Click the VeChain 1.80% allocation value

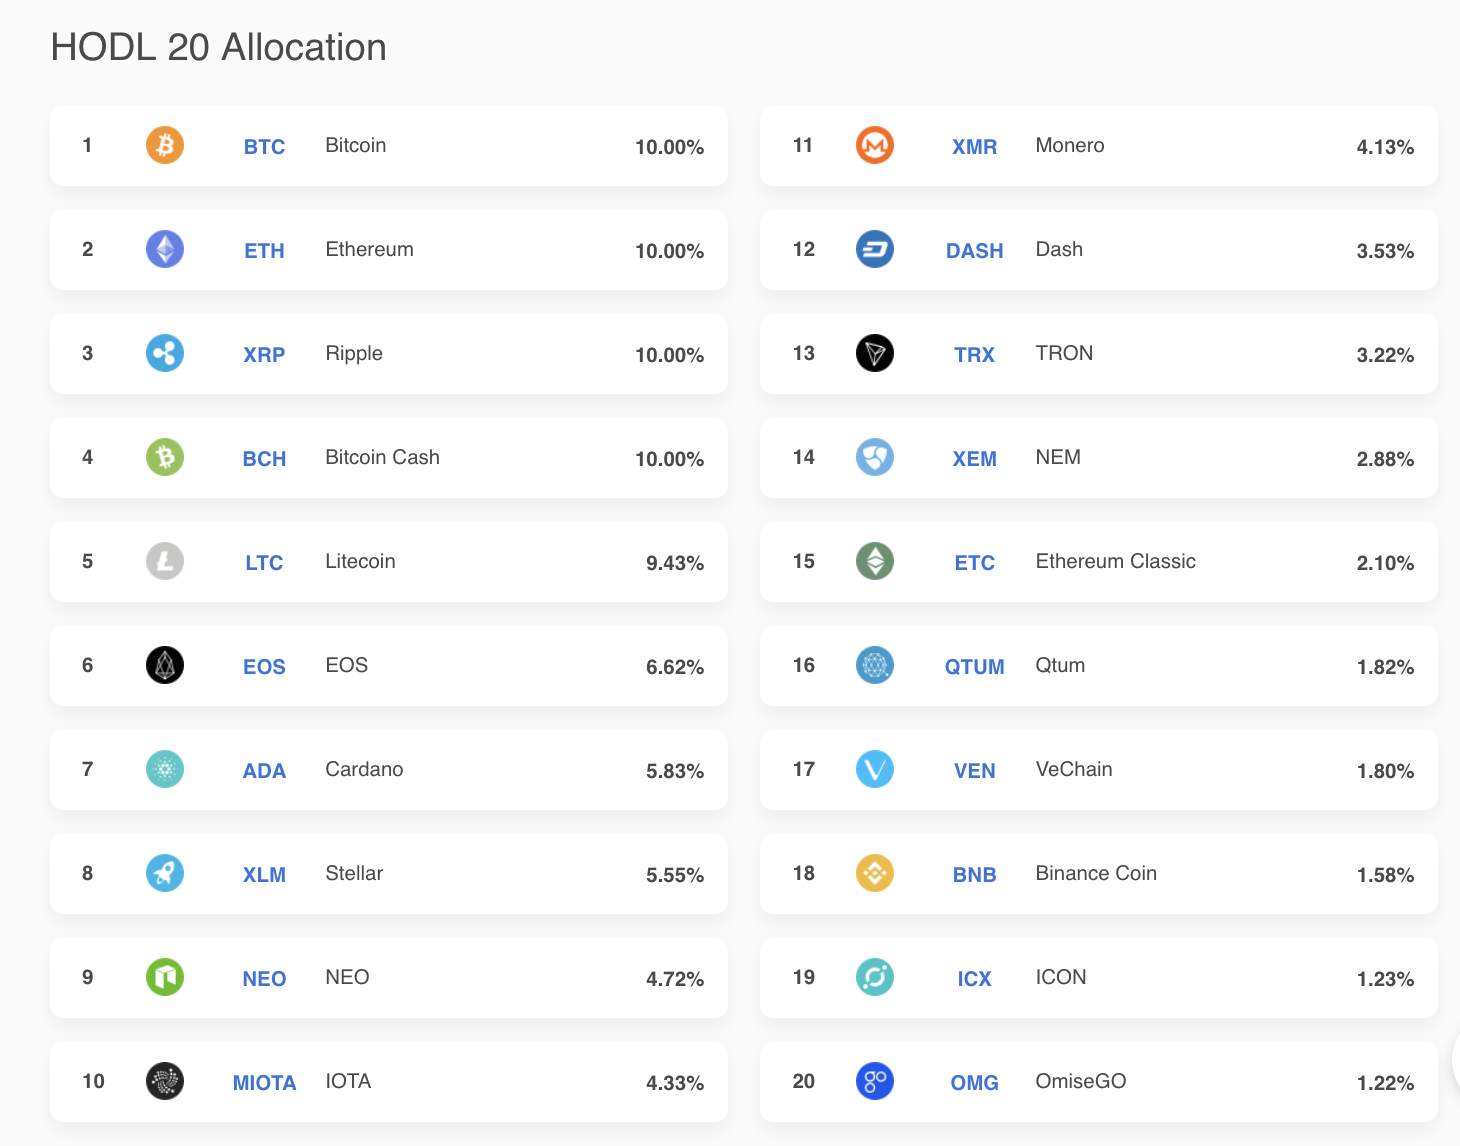click(x=1385, y=771)
